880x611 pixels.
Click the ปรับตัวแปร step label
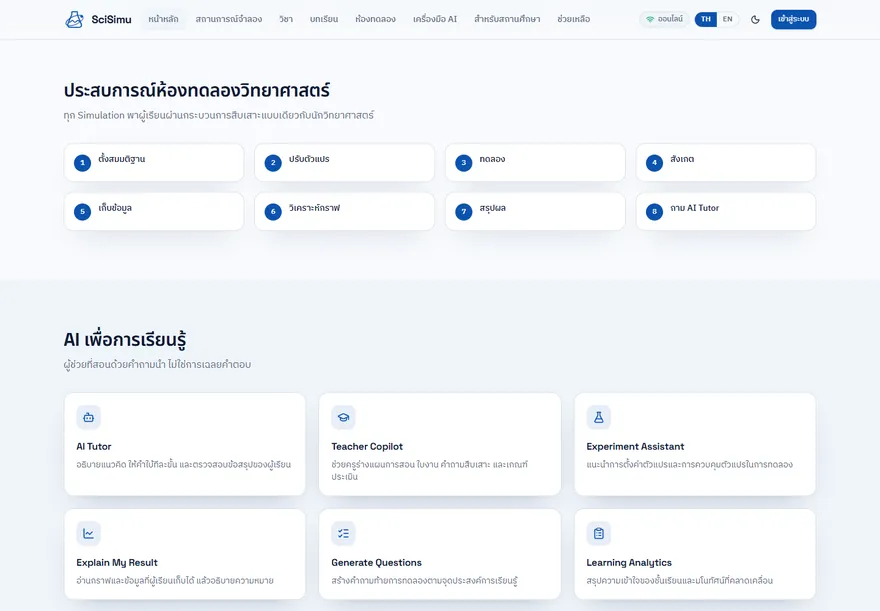[309, 159]
